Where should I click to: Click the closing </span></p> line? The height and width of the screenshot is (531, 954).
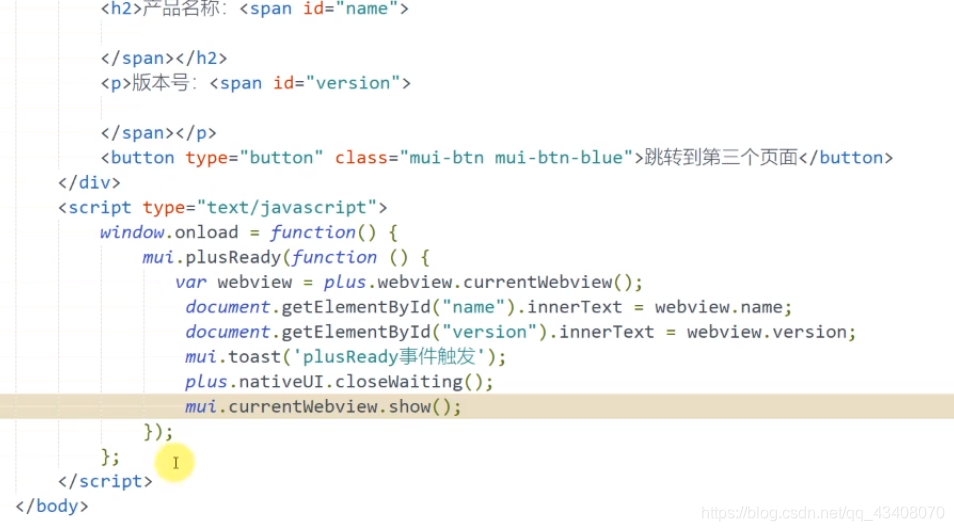[x=159, y=133]
